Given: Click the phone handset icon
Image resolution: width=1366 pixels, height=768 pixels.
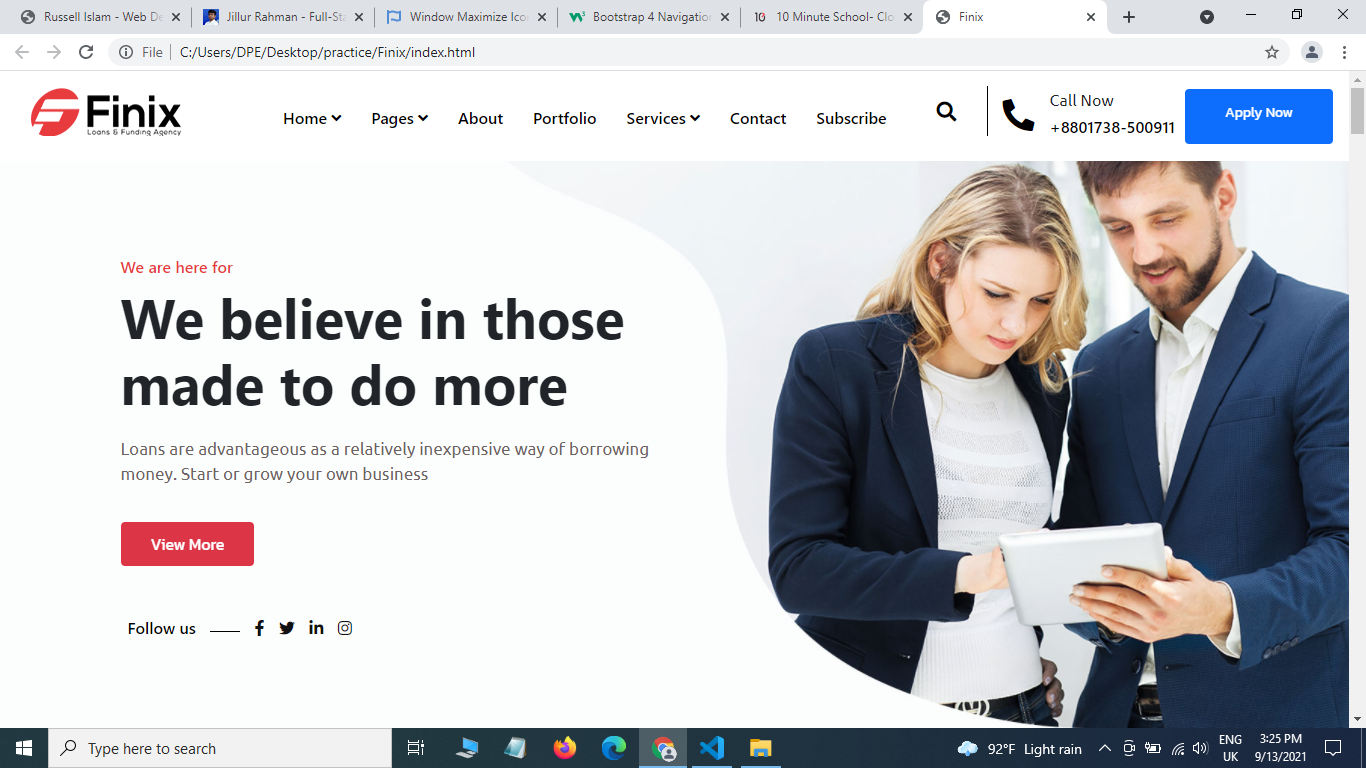Looking at the screenshot, I should tap(1018, 115).
